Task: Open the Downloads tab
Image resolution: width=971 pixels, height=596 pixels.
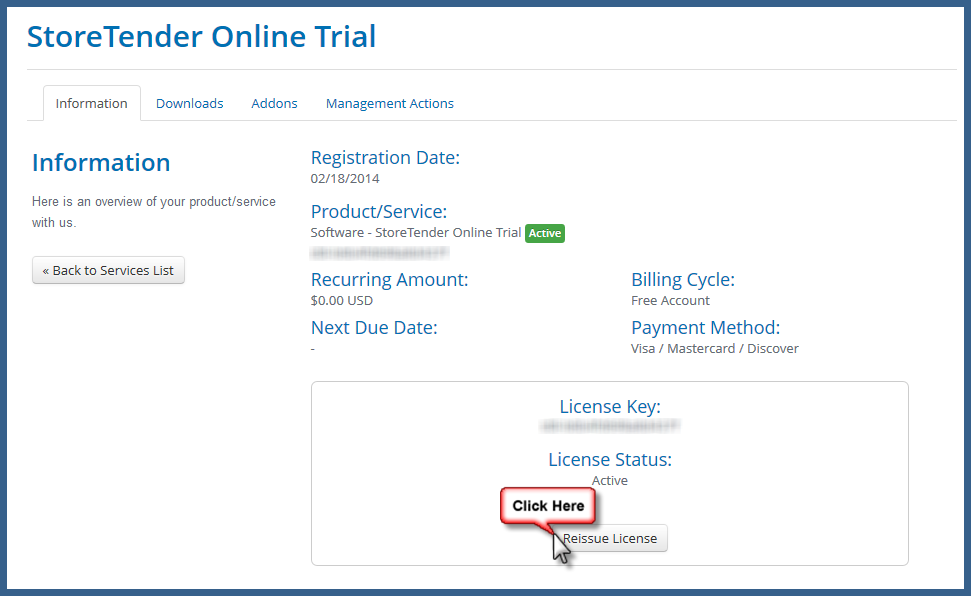Action: click(189, 103)
